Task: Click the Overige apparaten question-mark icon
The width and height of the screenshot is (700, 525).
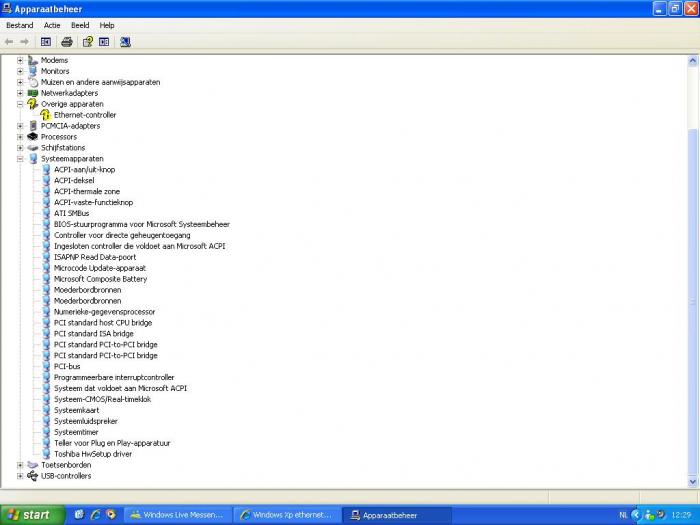Action: point(33,104)
